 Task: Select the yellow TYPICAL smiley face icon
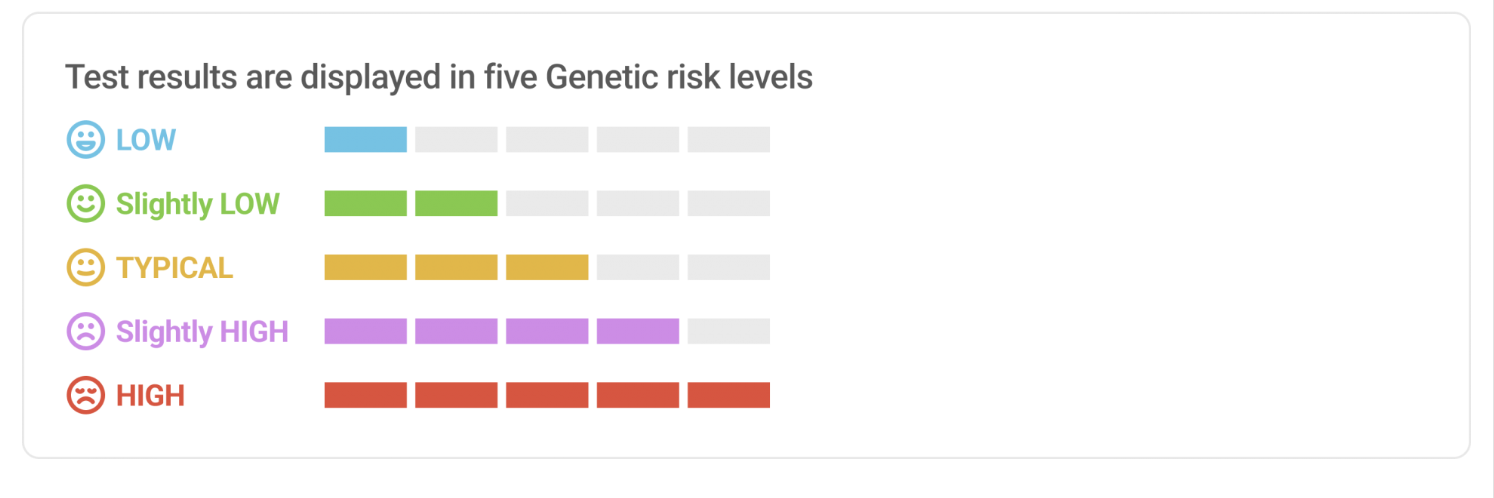[x=85, y=268]
